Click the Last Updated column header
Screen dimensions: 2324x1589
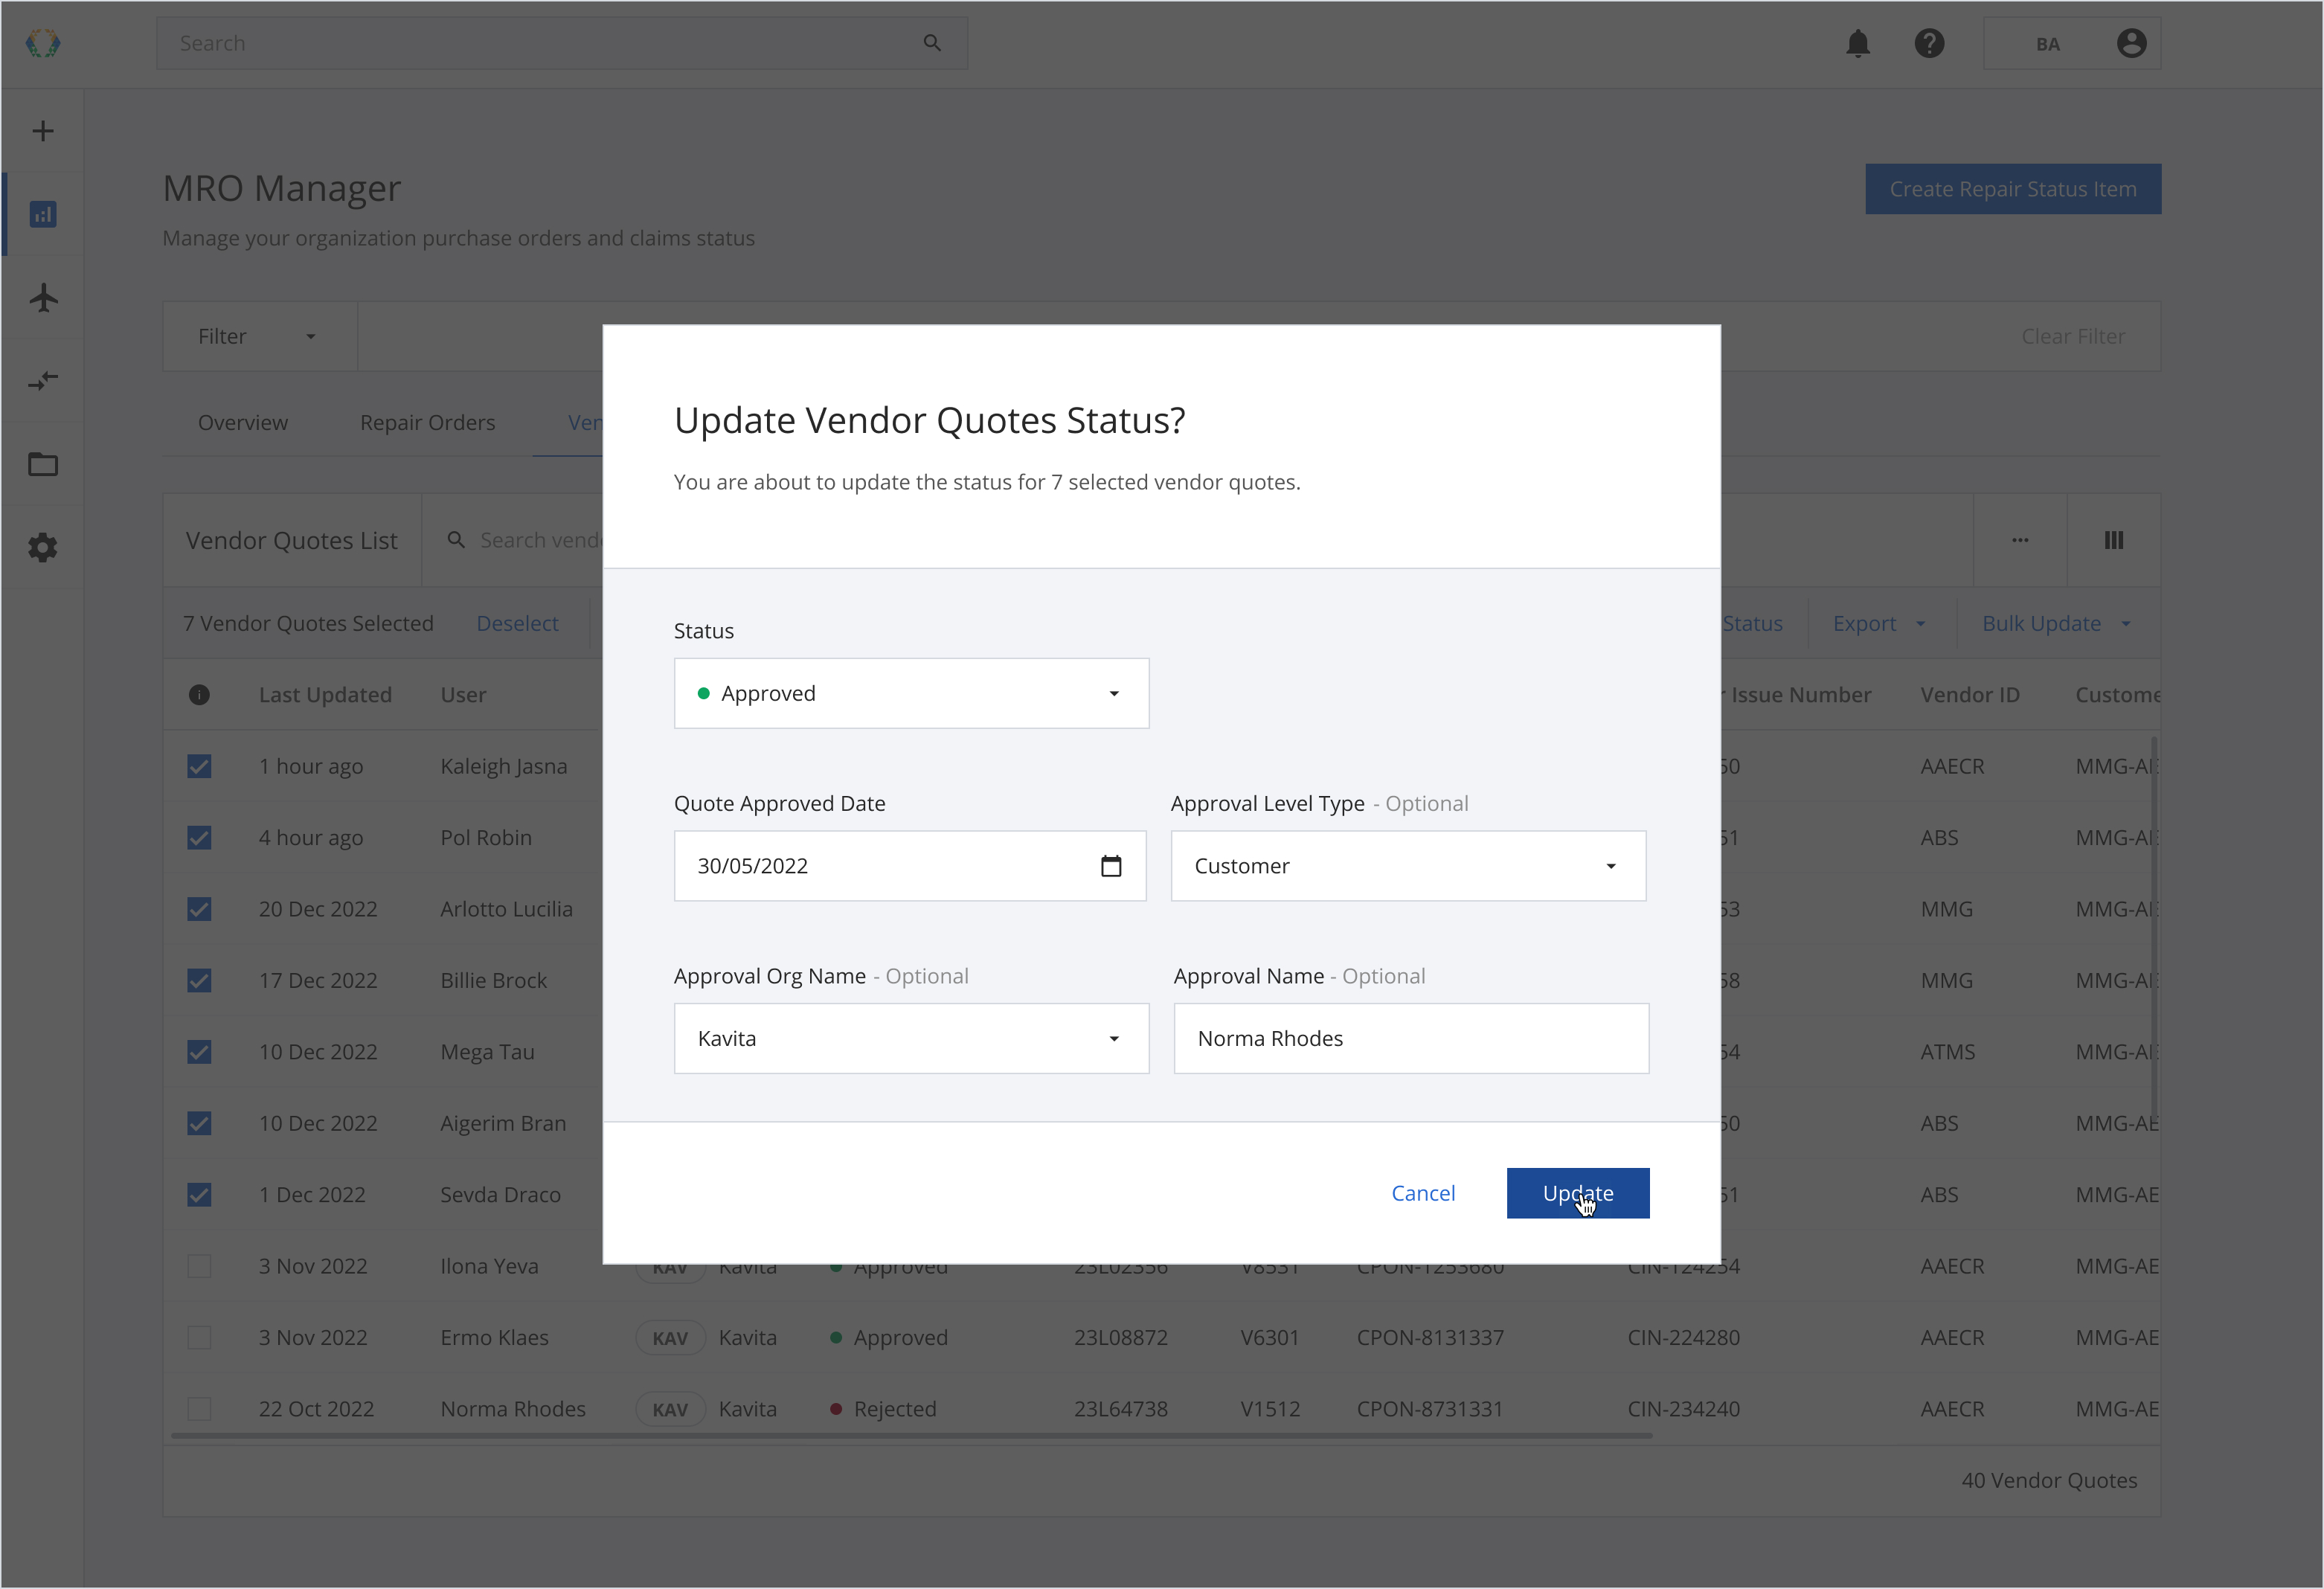(325, 695)
